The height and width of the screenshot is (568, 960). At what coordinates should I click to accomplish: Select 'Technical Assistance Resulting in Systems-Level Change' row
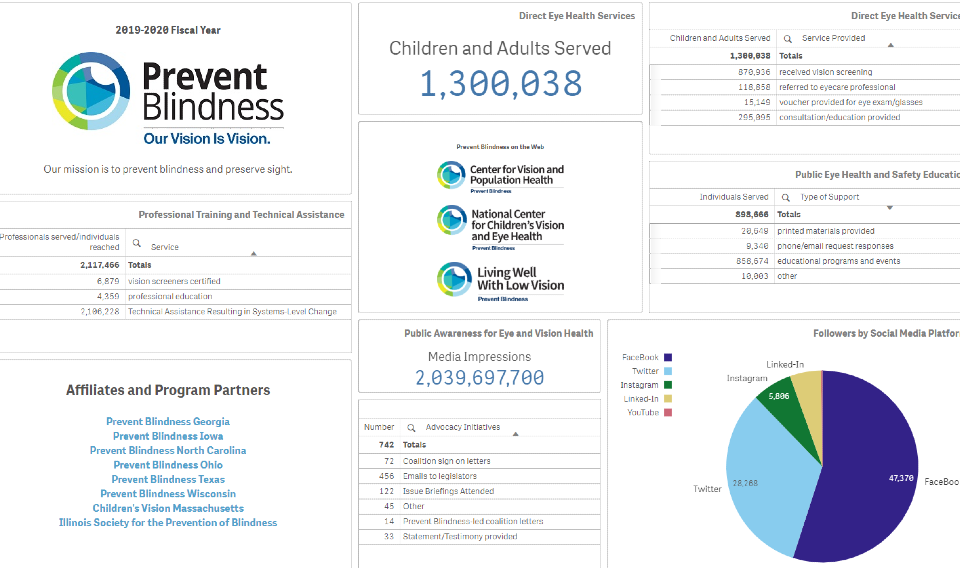coord(176,312)
